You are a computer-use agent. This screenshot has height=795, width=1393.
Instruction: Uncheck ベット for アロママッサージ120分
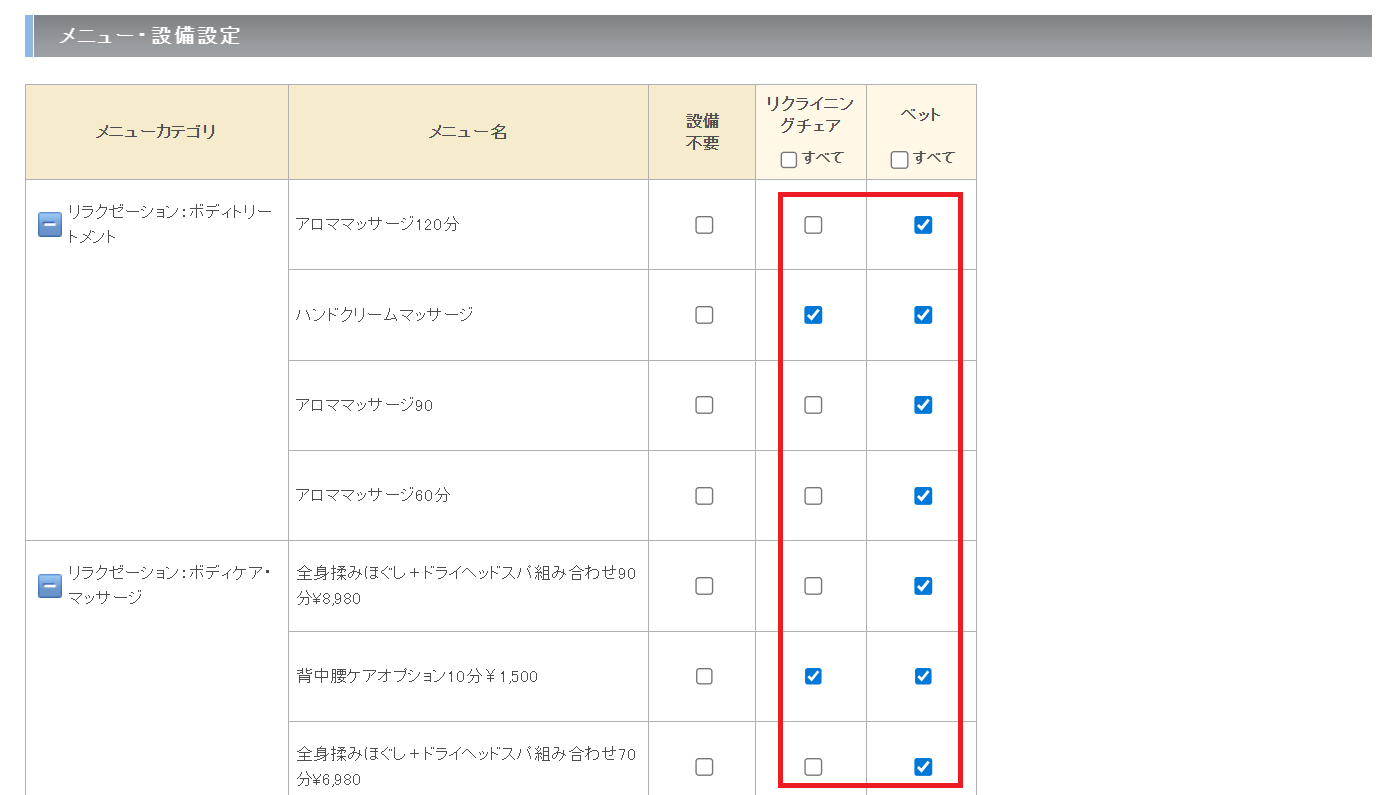(923, 225)
